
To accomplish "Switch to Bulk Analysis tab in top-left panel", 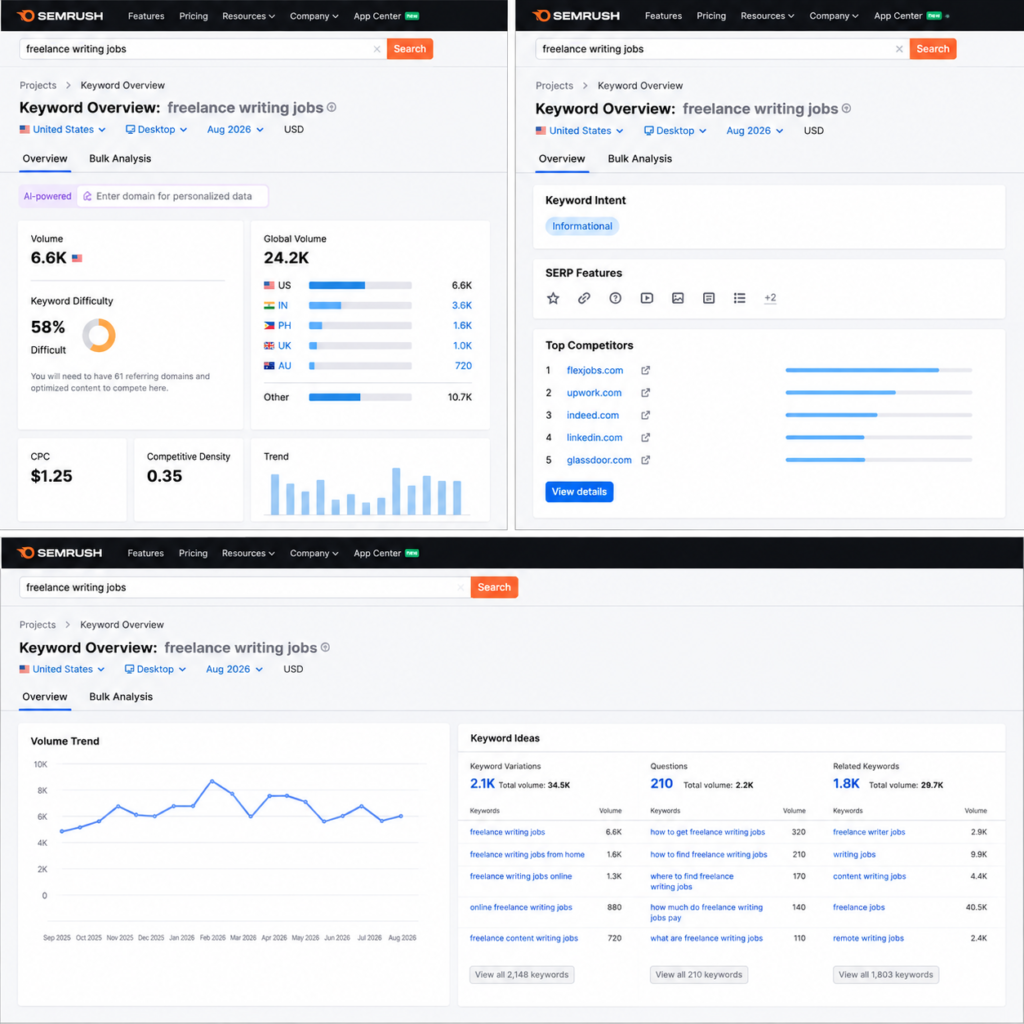I will coord(120,159).
